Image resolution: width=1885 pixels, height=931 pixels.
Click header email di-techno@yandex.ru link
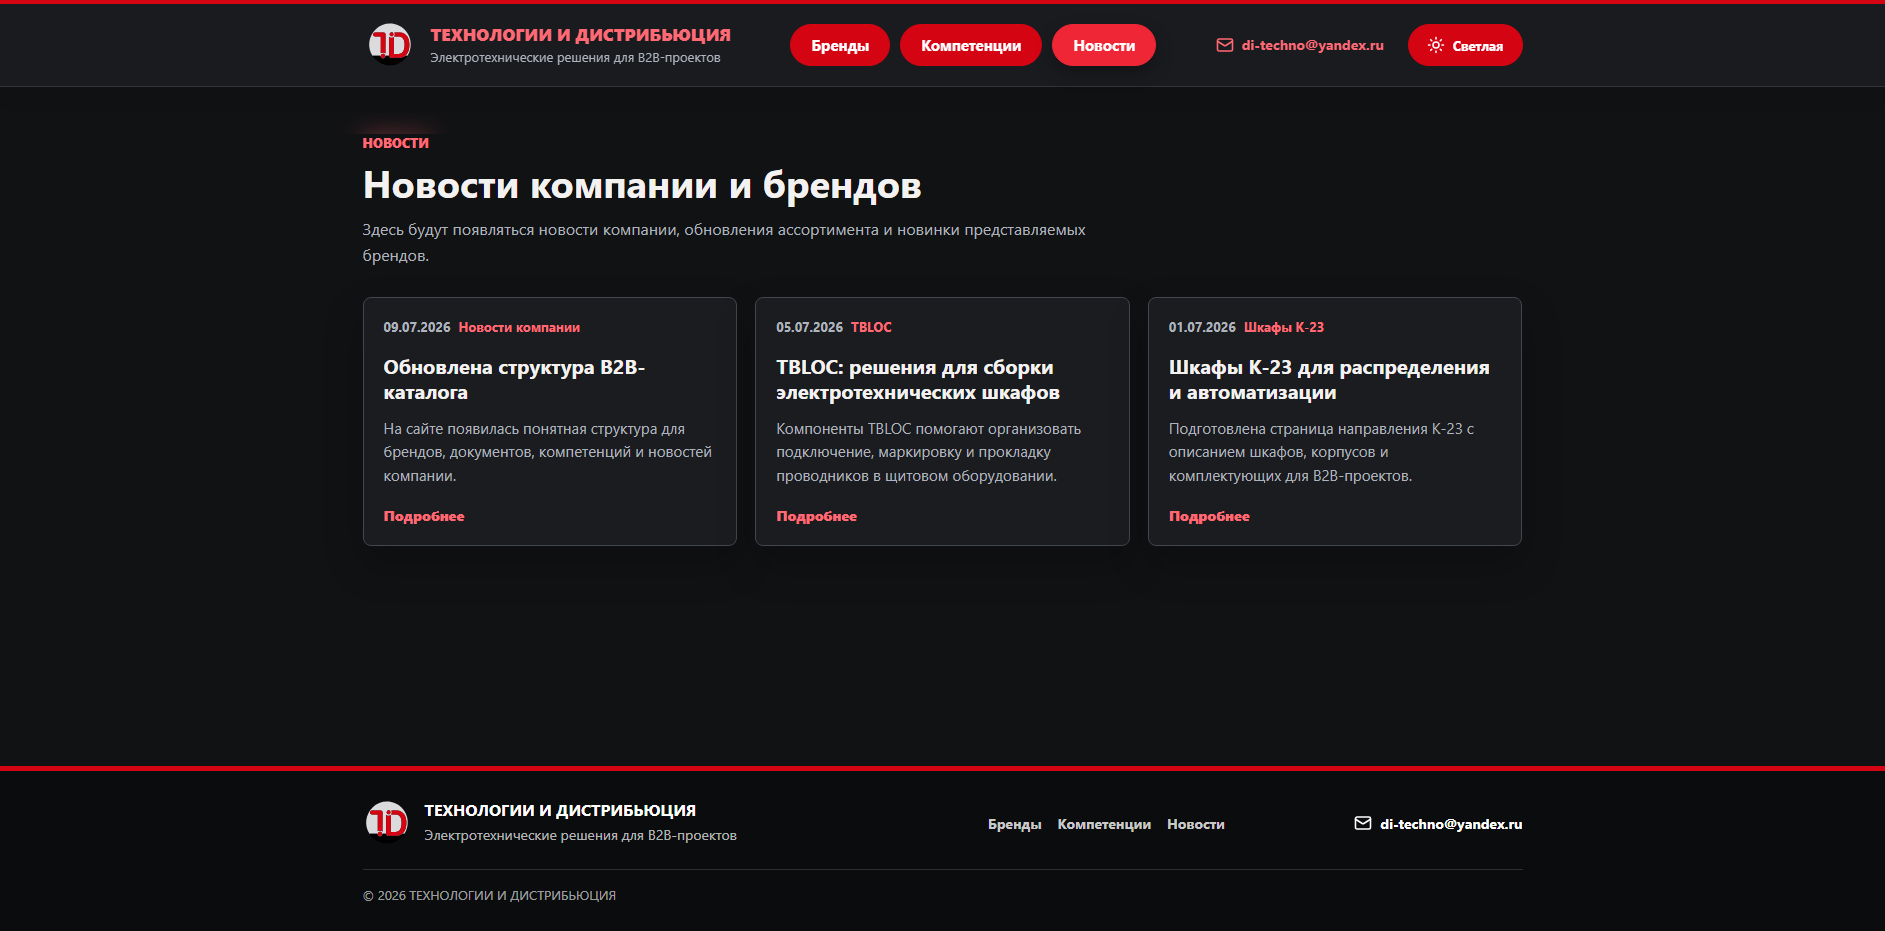click(1312, 45)
